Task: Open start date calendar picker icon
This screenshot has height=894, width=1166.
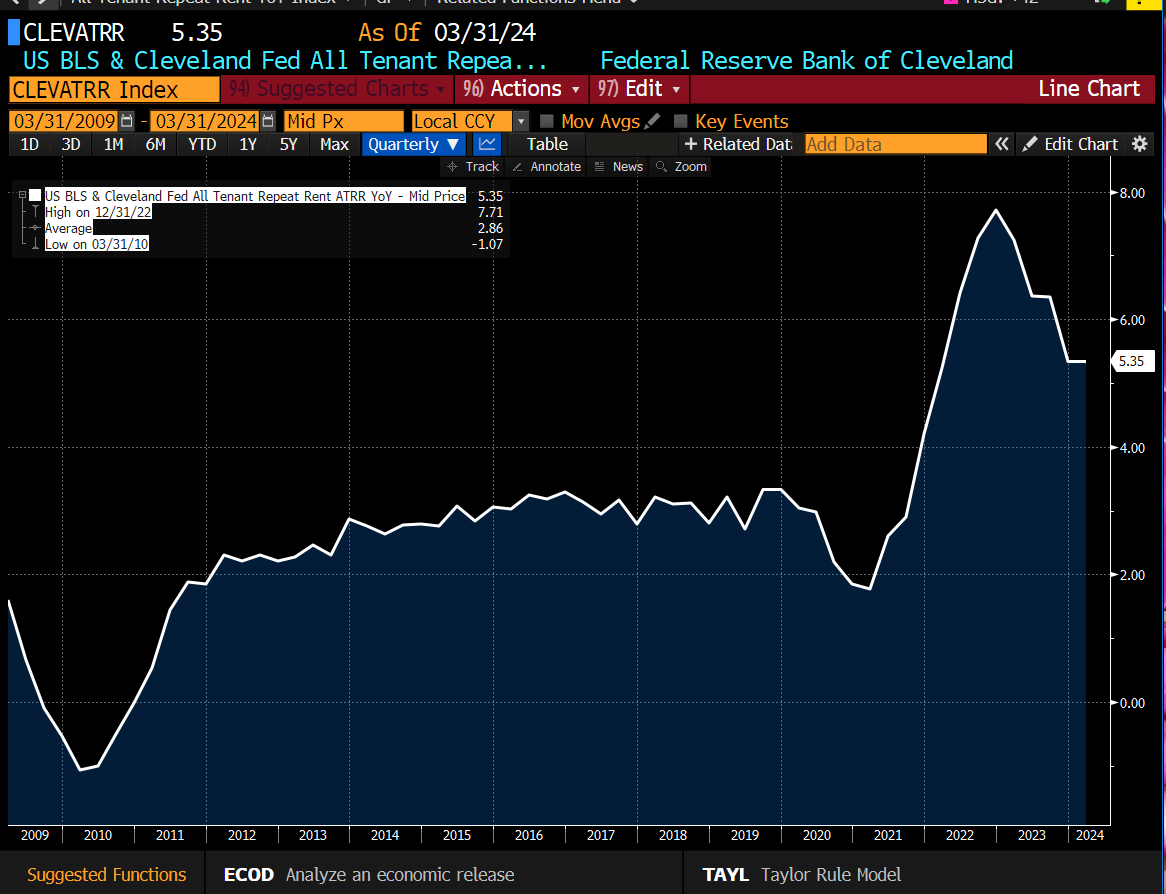Action: pos(126,121)
